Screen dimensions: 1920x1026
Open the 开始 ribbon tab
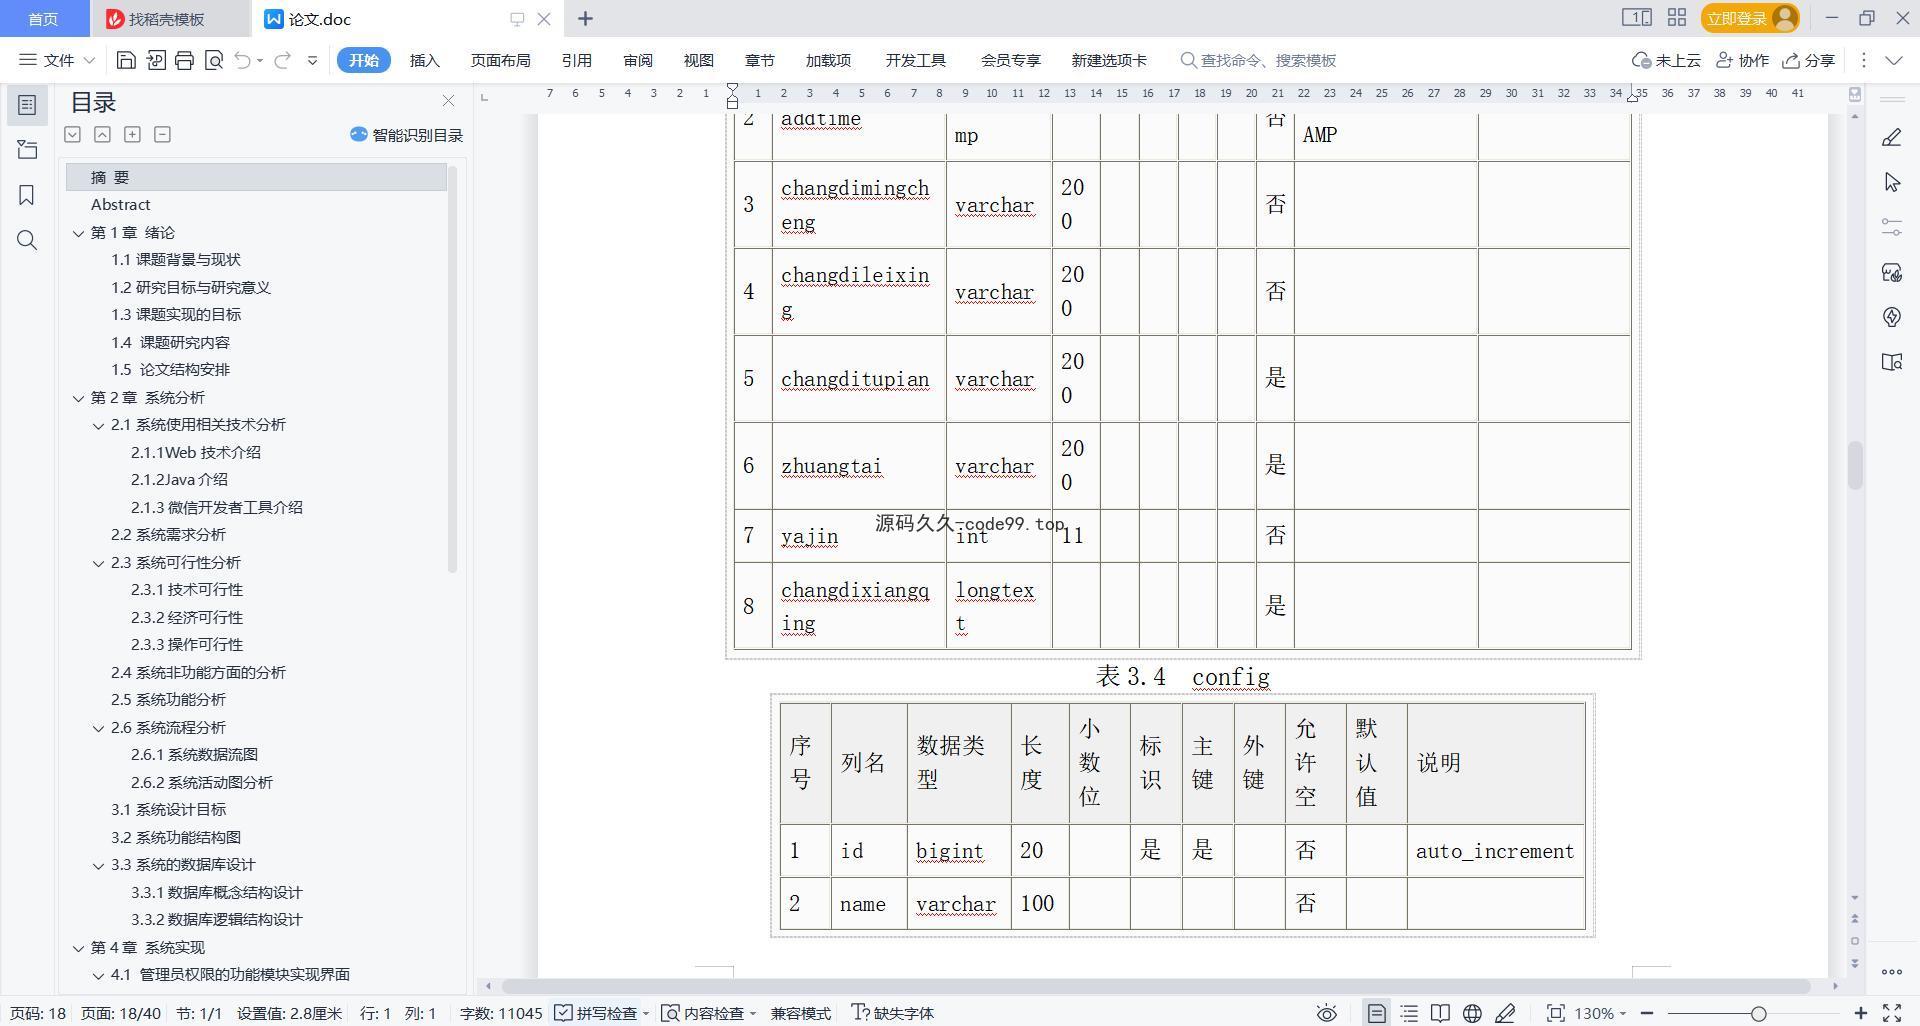click(363, 60)
